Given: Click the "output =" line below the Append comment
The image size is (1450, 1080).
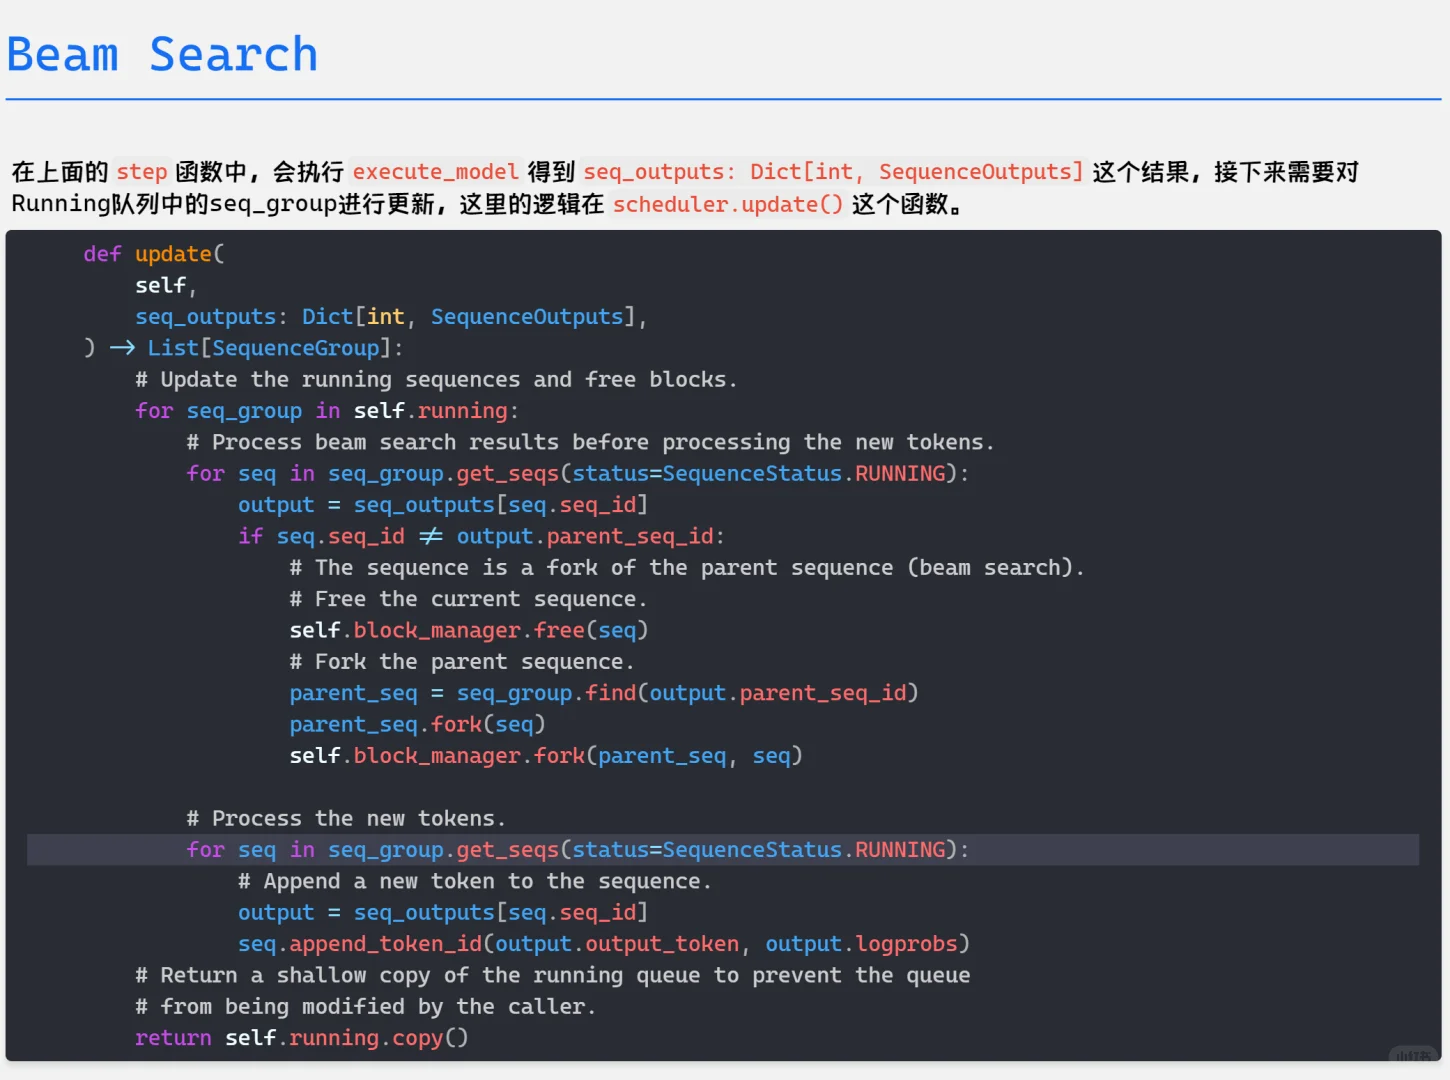Looking at the screenshot, I should [x=443, y=913].
